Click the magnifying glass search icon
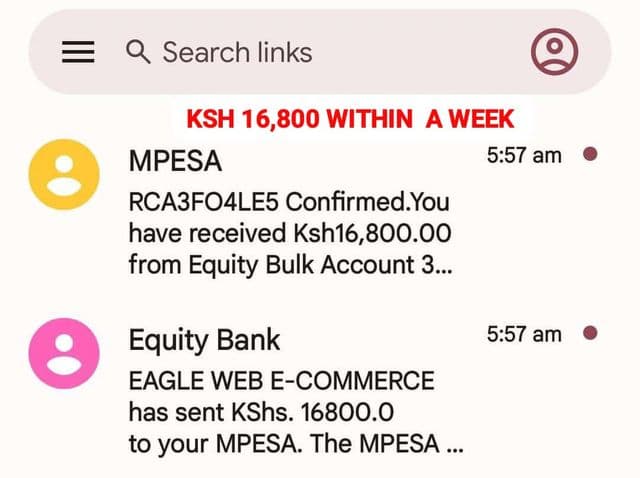Screen dimensions: 640x478 tap(138, 52)
